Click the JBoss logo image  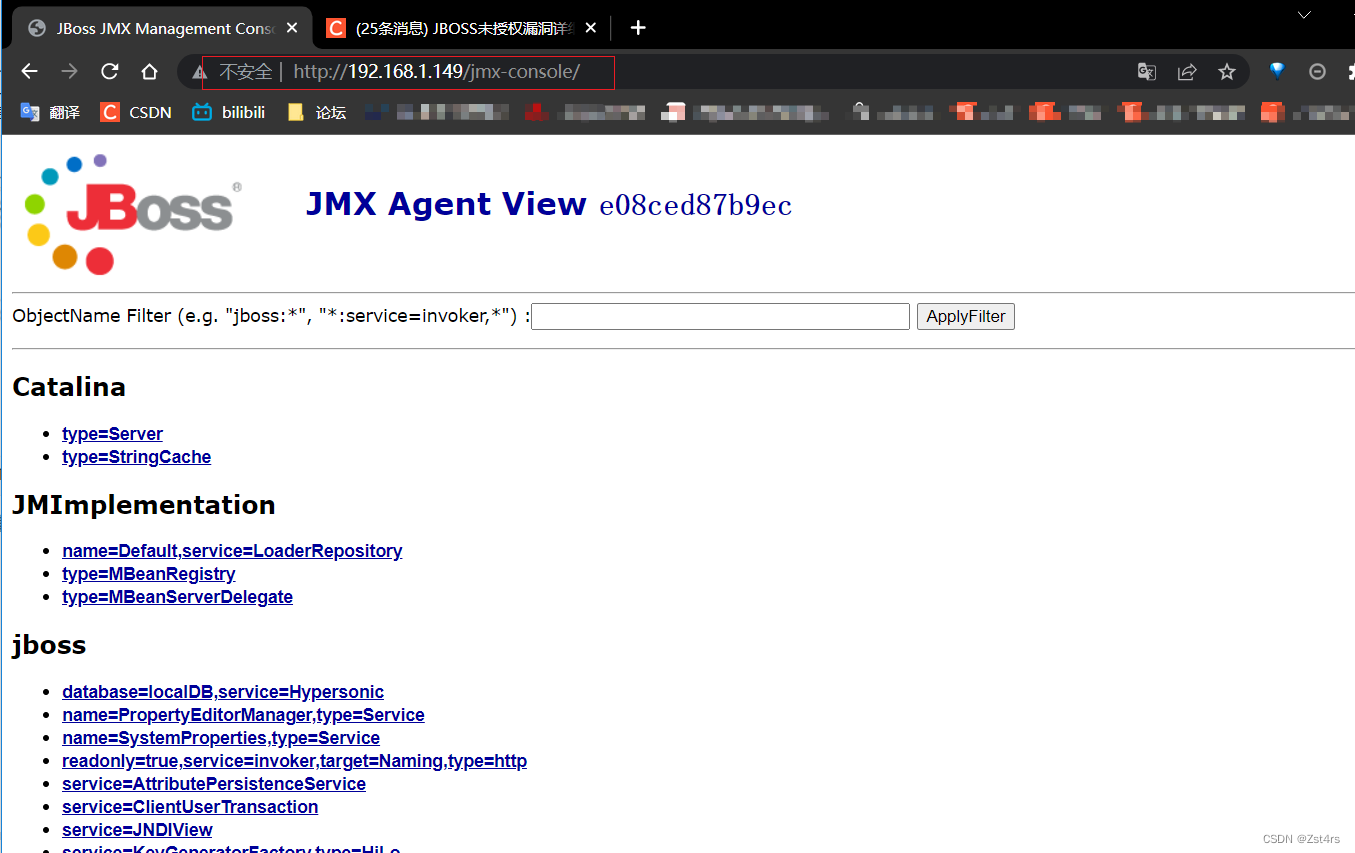[x=133, y=213]
